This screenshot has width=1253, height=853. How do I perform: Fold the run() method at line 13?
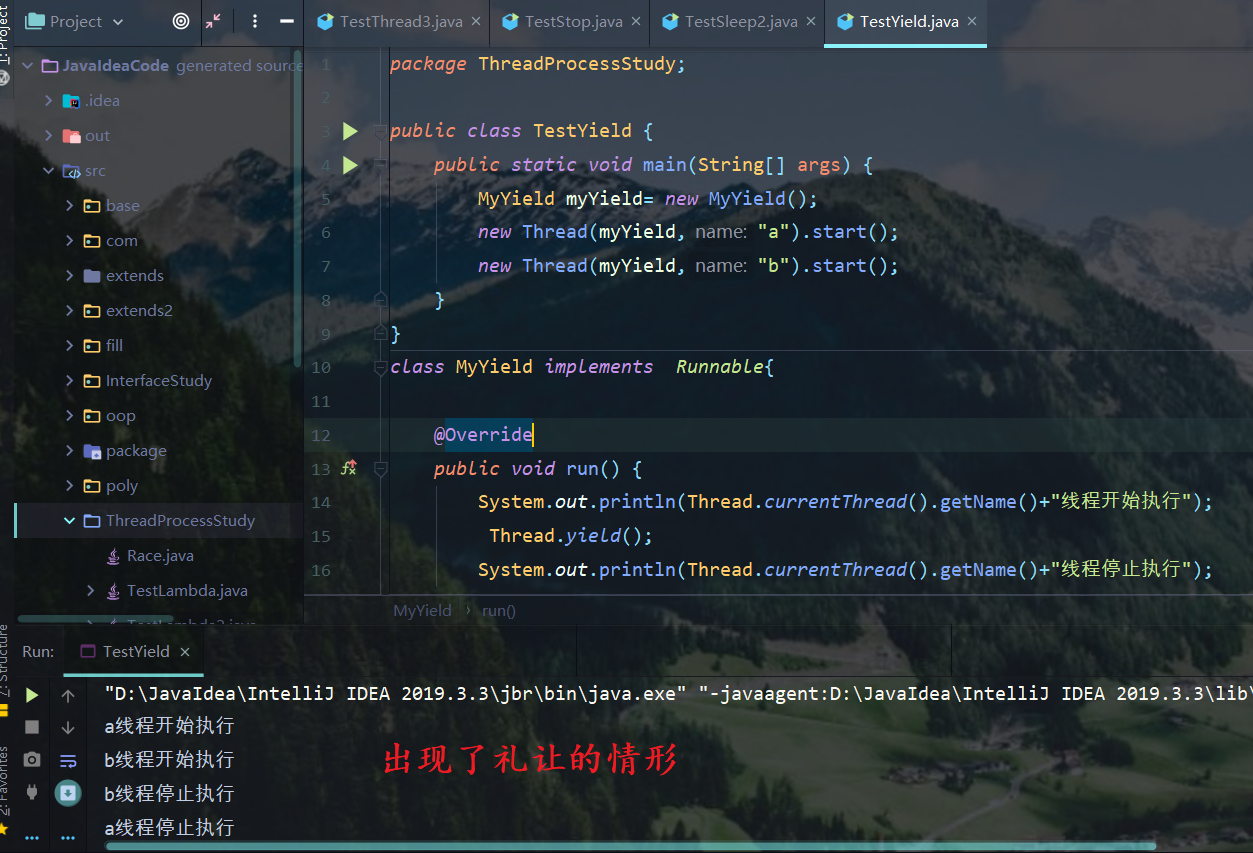(x=379, y=468)
